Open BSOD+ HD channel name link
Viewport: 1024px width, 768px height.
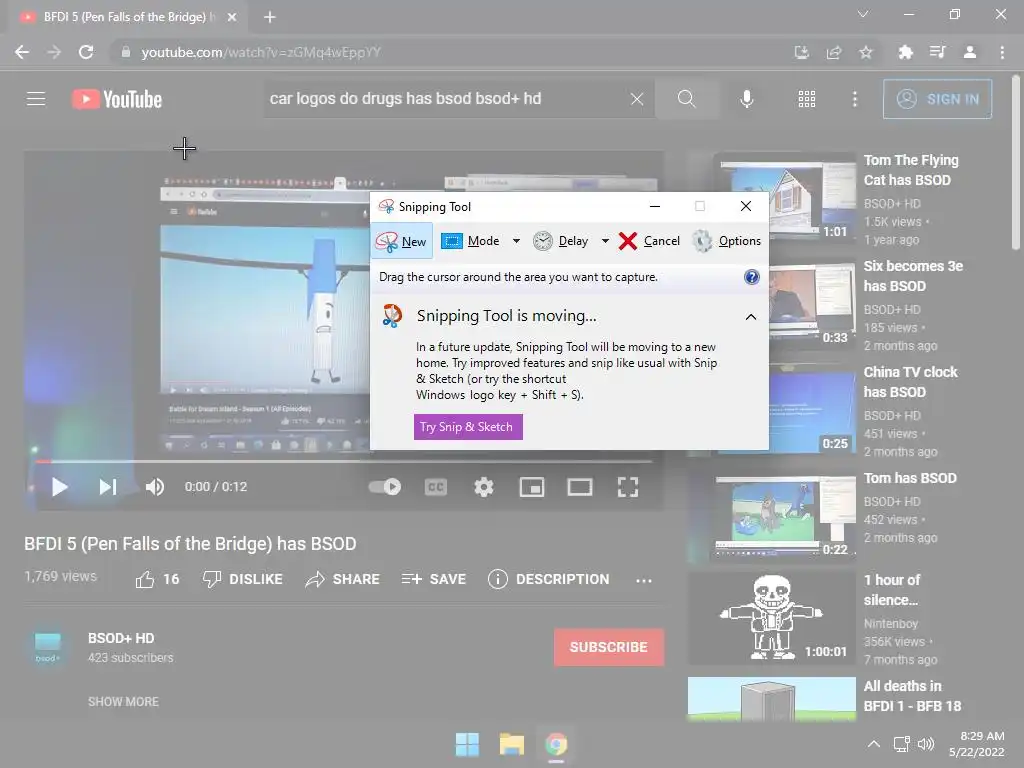(121, 638)
